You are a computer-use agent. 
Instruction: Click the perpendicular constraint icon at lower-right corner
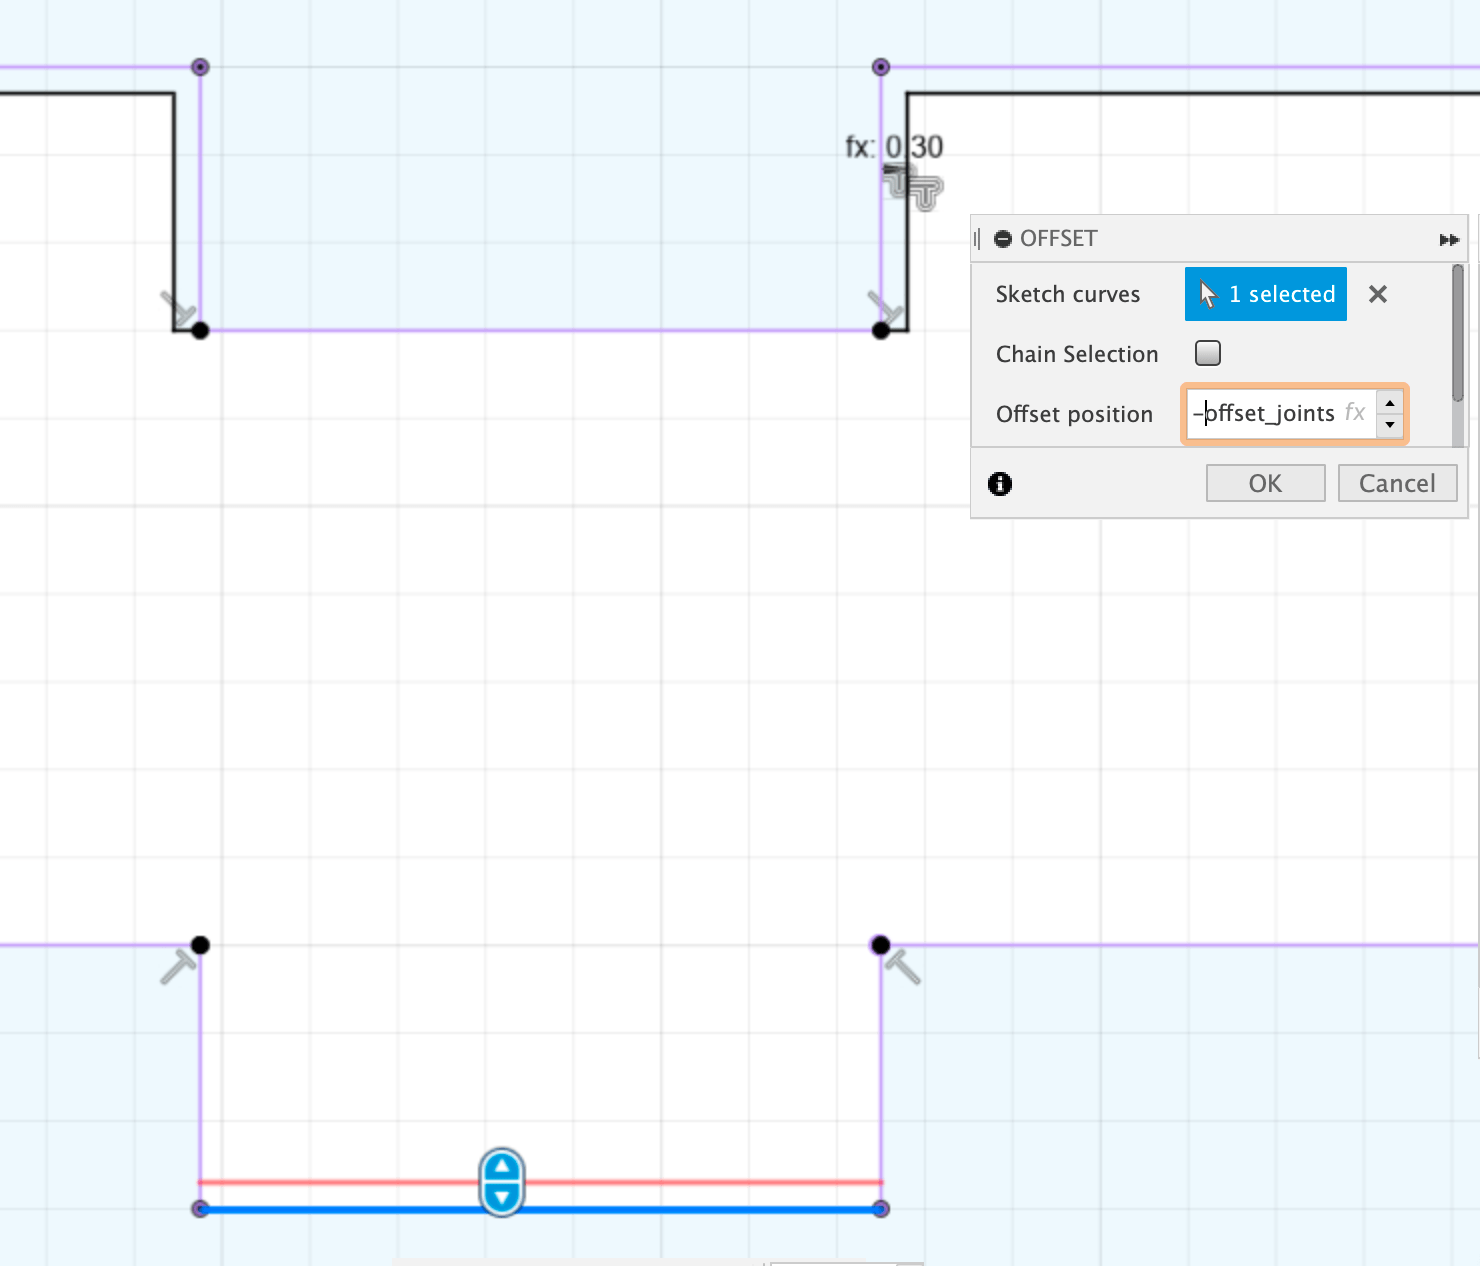click(903, 967)
